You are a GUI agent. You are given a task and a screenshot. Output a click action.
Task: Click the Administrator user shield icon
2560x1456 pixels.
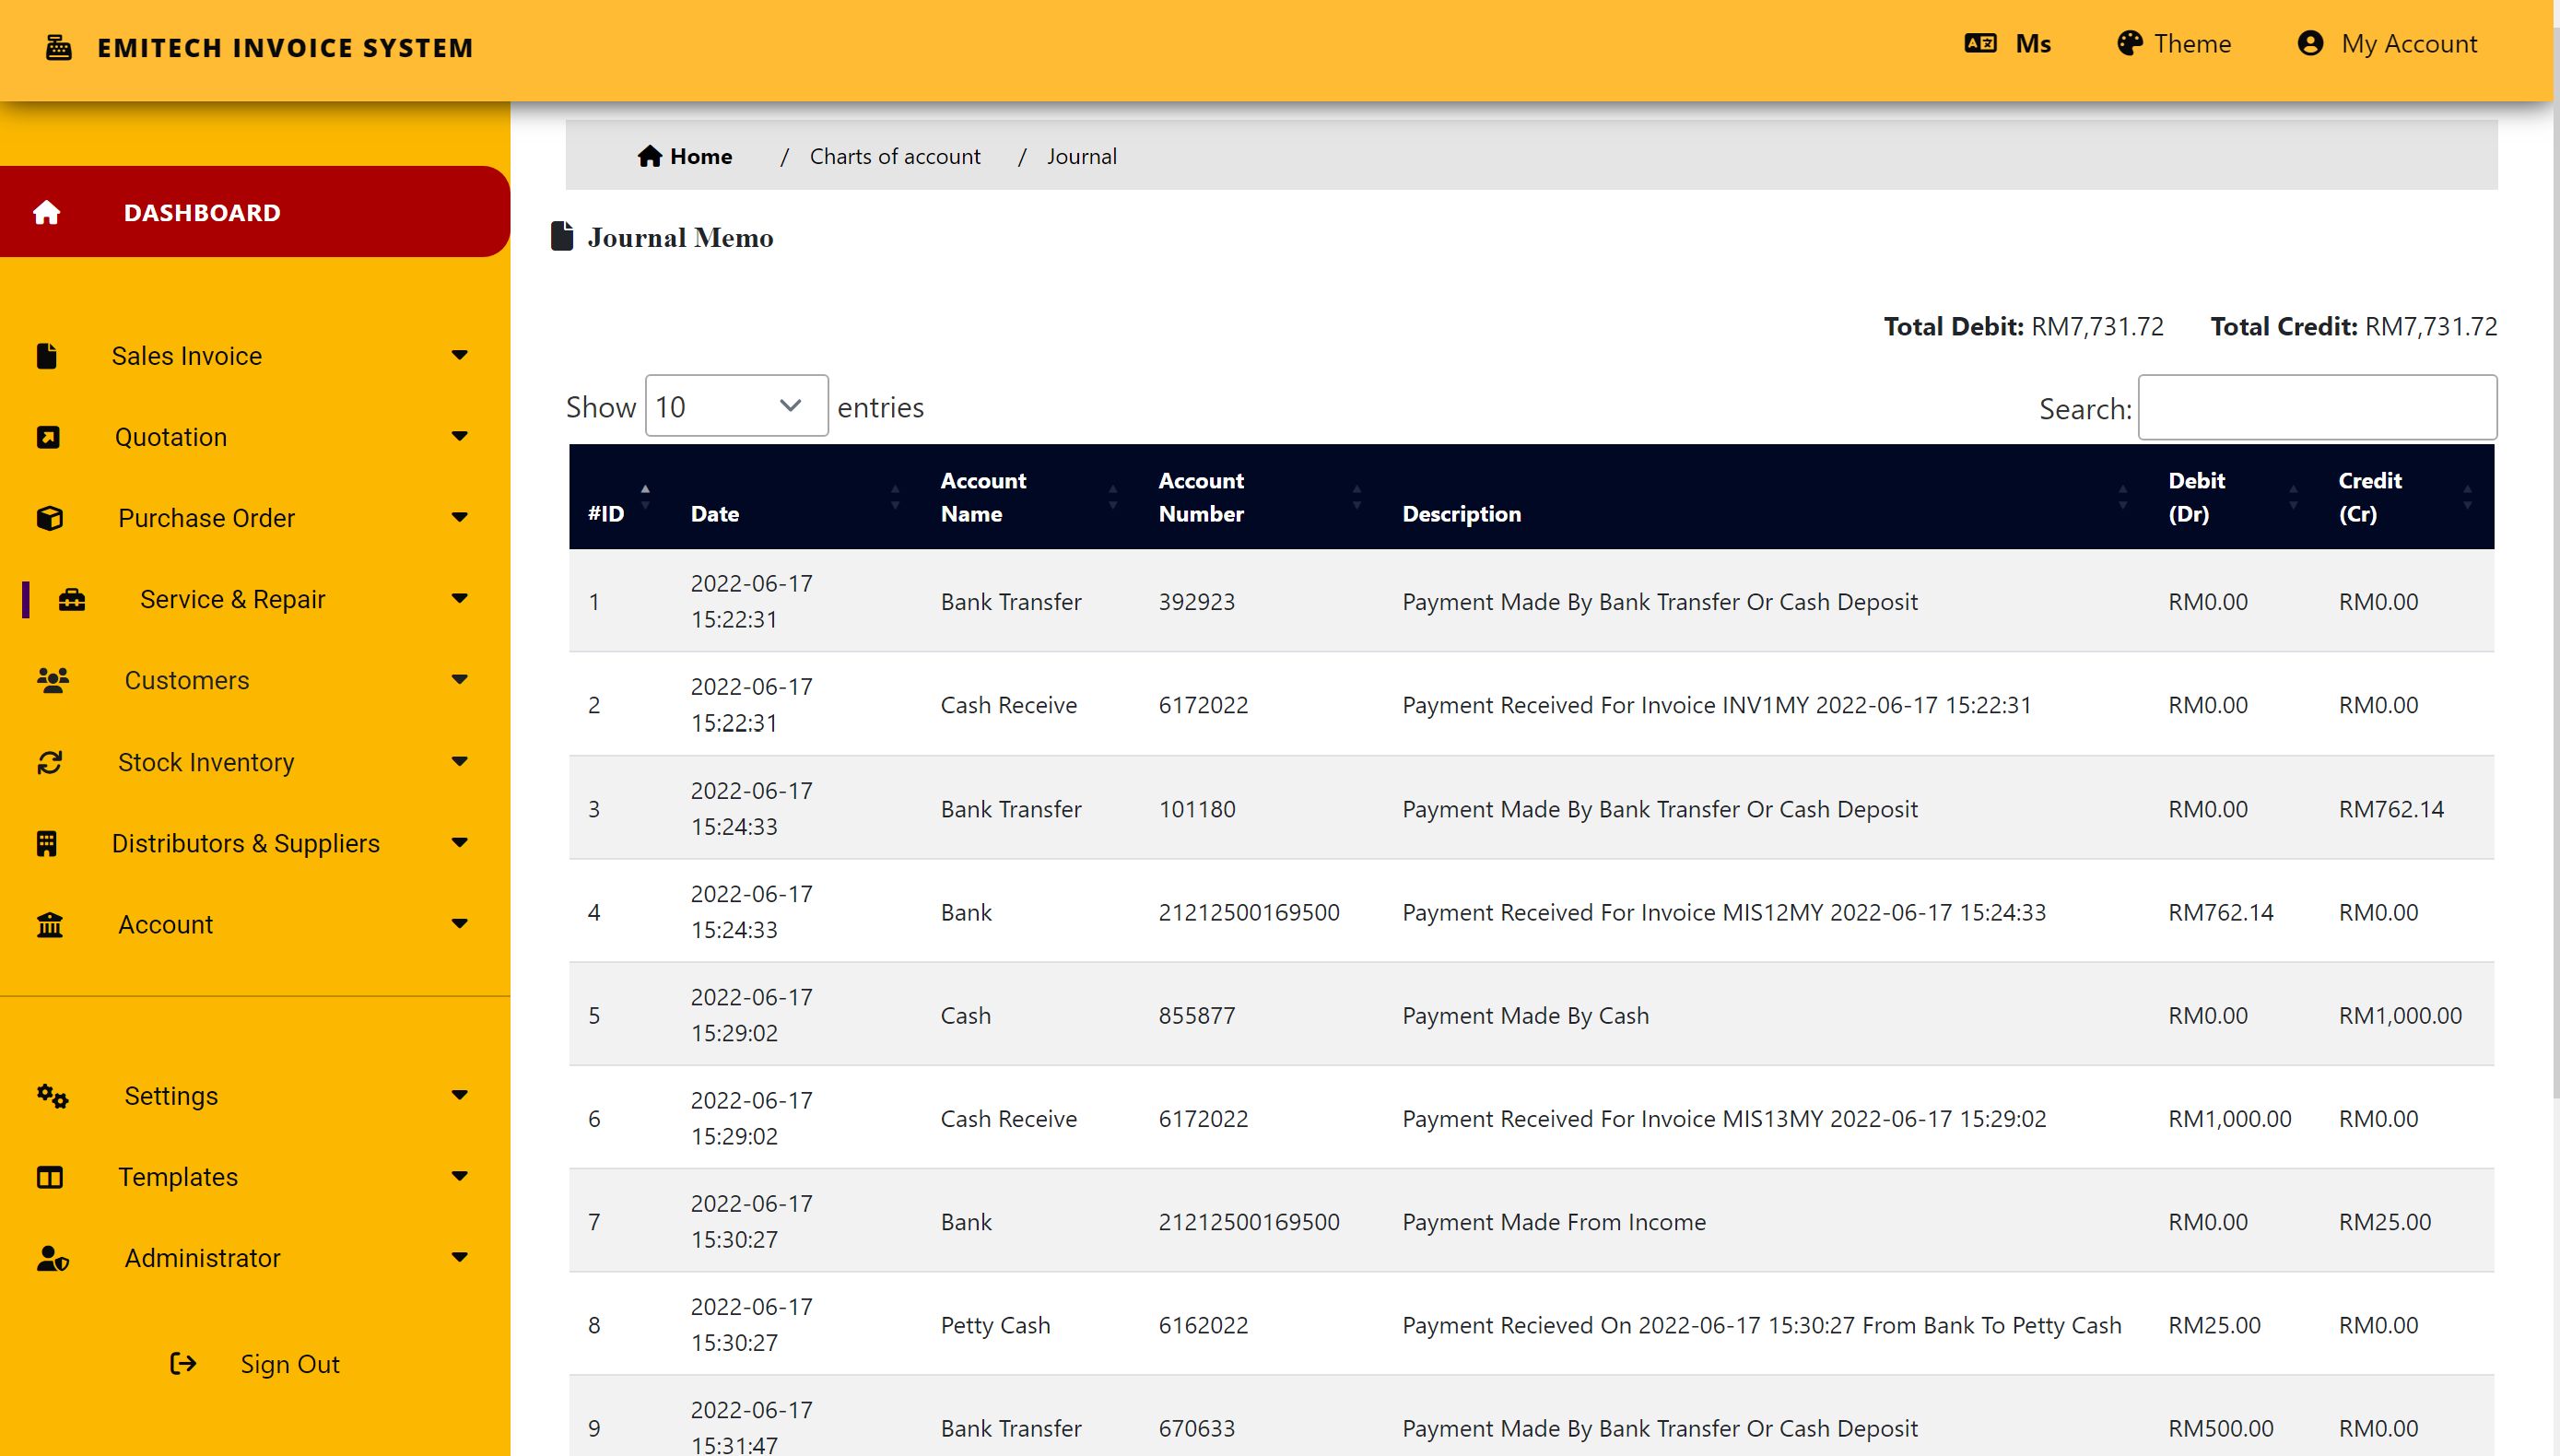click(53, 1258)
